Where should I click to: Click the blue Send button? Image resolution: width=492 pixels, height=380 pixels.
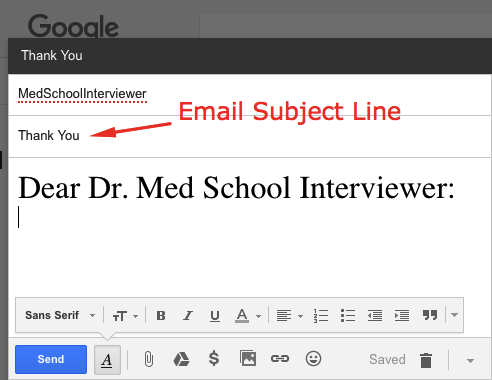[x=51, y=359]
